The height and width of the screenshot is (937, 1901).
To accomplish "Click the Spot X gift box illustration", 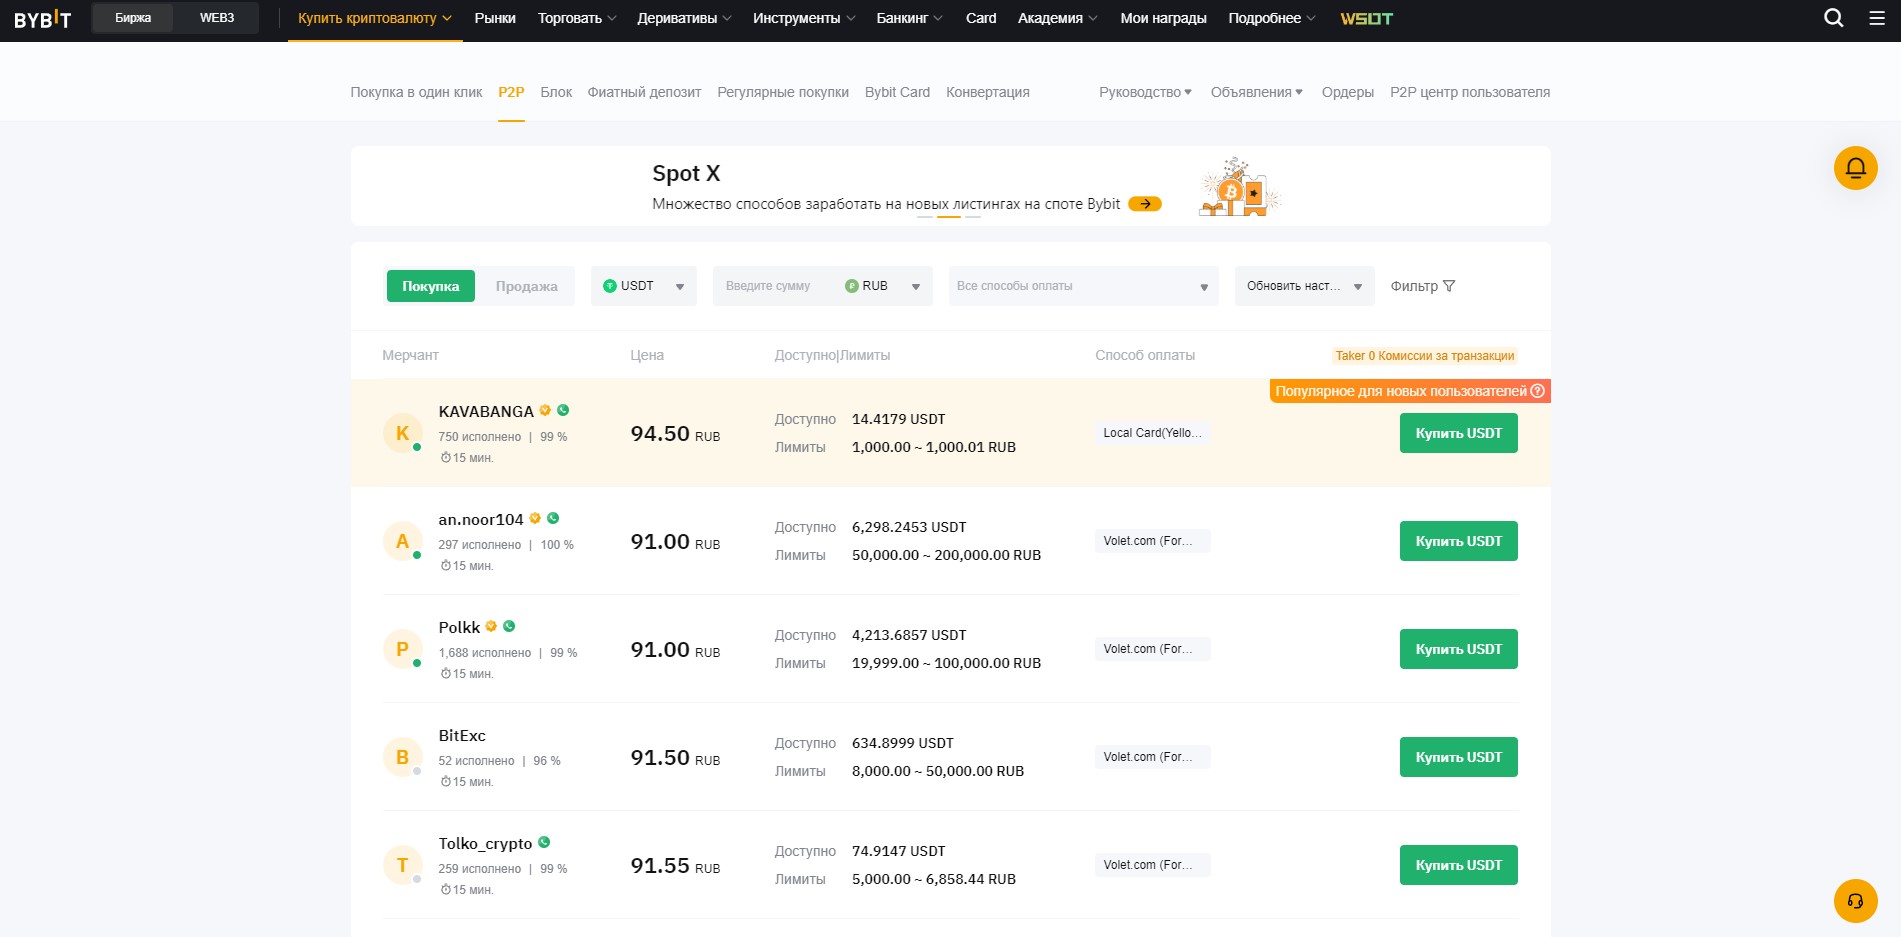I will (x=1238, y=187).
